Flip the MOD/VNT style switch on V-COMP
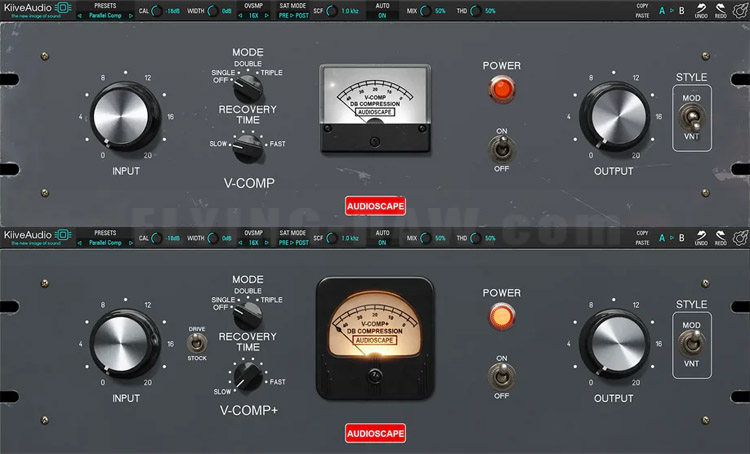 click(x=692, y=117)
